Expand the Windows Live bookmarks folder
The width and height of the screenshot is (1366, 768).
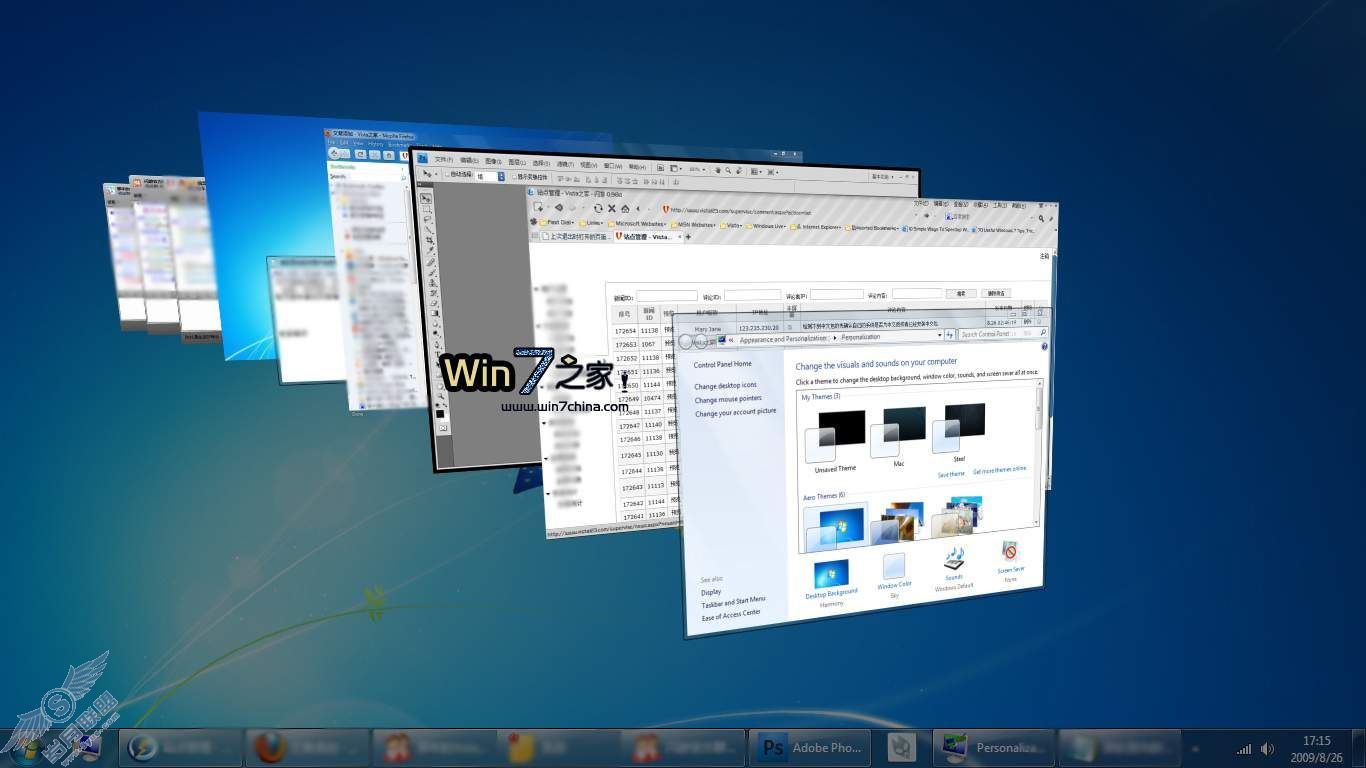point(766,226)
